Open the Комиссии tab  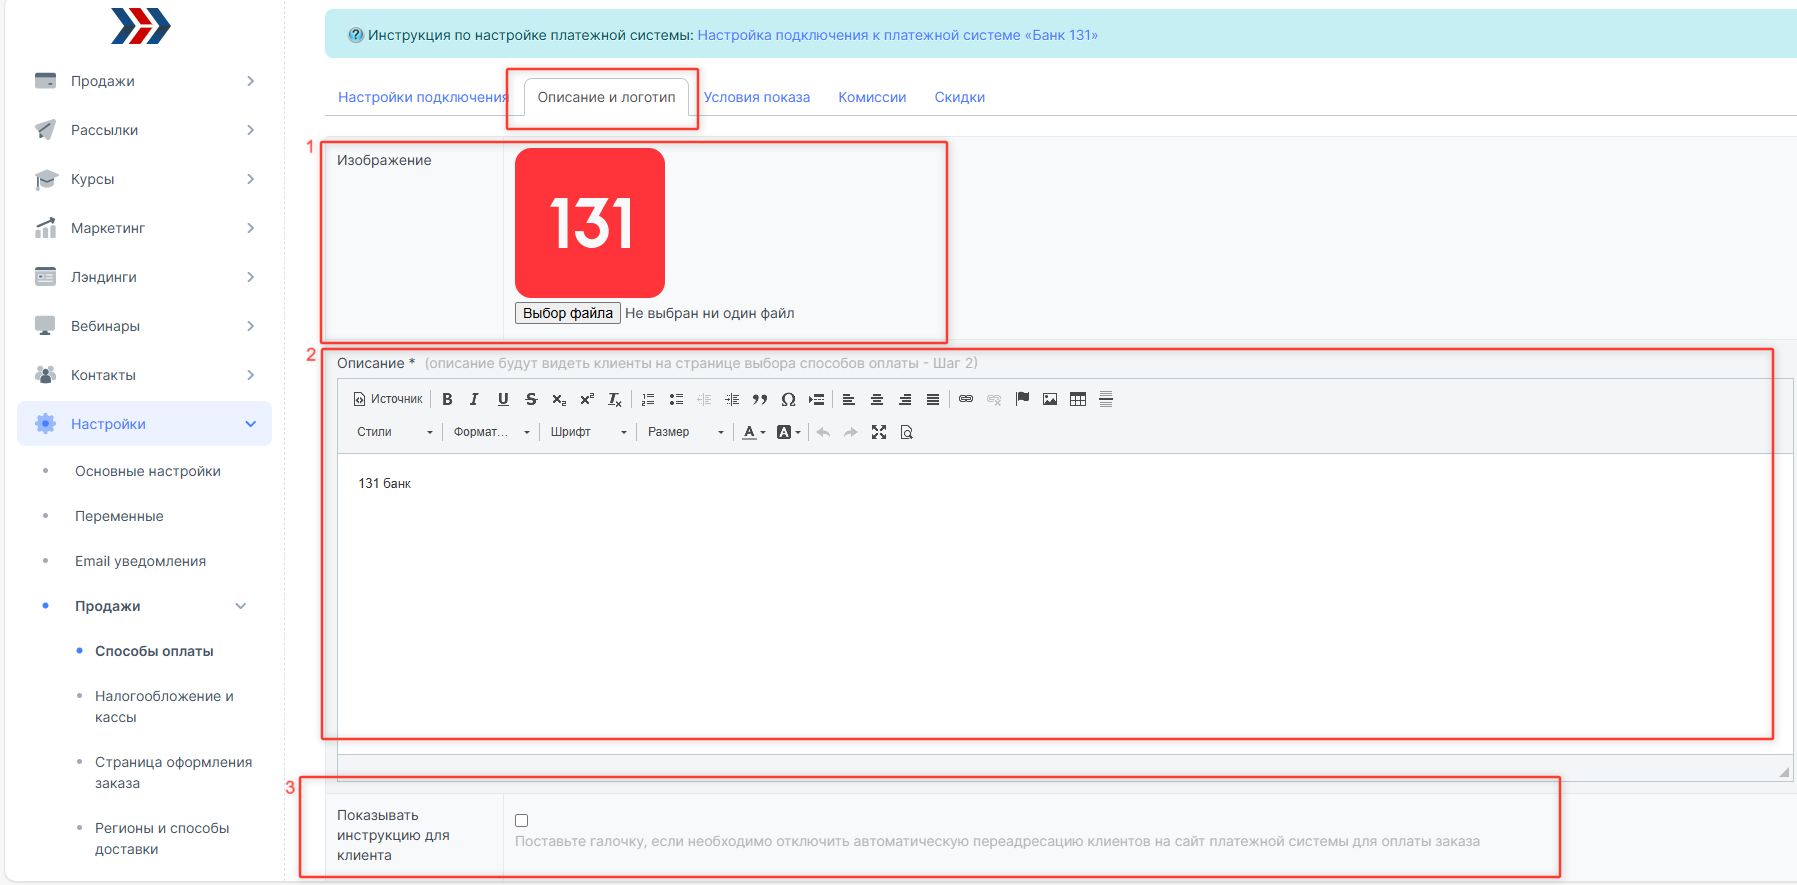click(871, 97)
